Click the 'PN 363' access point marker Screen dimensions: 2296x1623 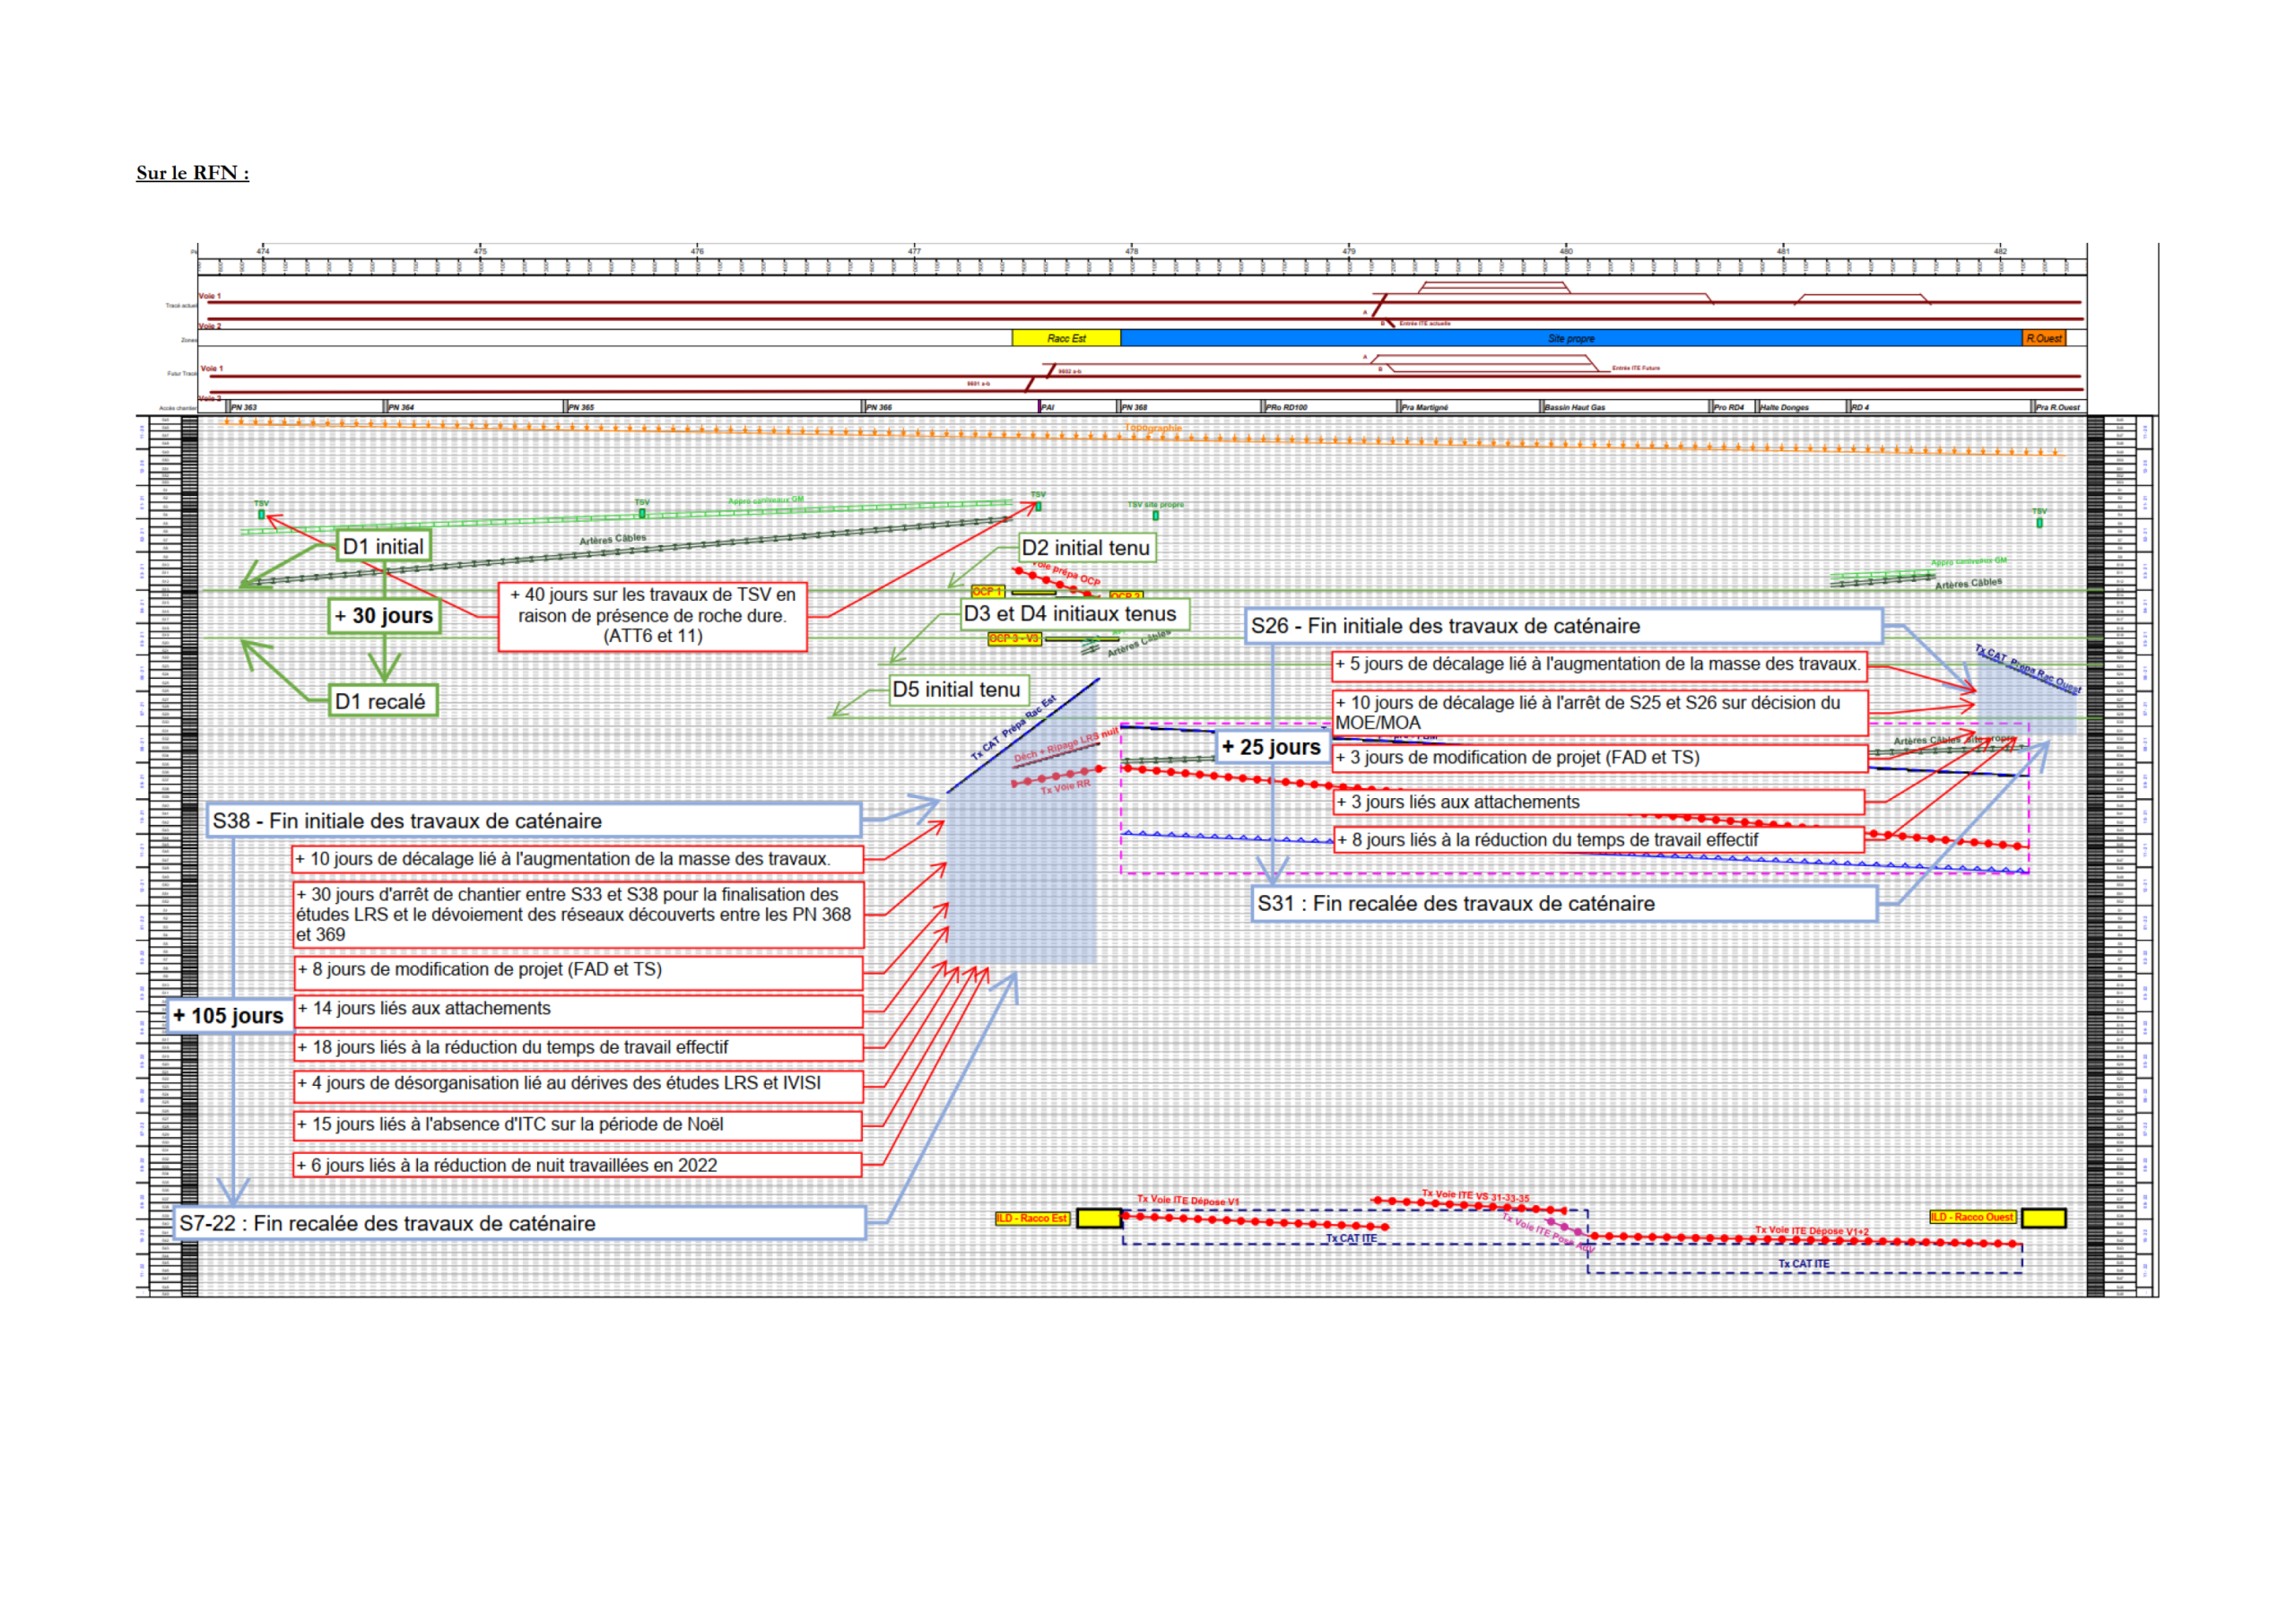pos(243,407)
